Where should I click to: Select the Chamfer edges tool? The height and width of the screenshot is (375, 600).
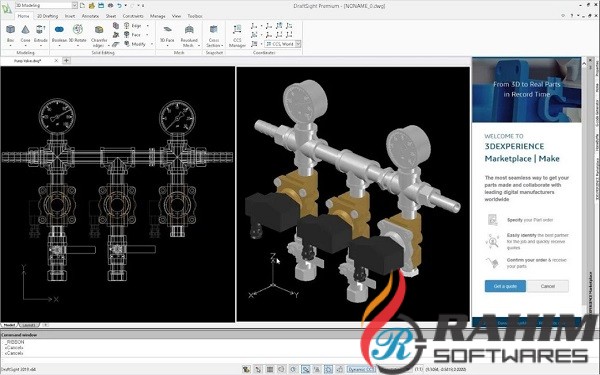99,35
